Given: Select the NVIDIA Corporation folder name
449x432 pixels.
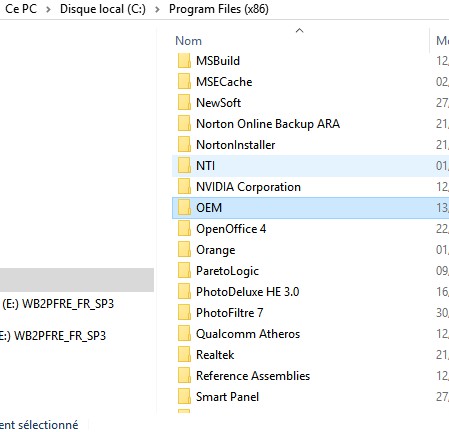Looking at the screenshot, I should pos(248,187).
